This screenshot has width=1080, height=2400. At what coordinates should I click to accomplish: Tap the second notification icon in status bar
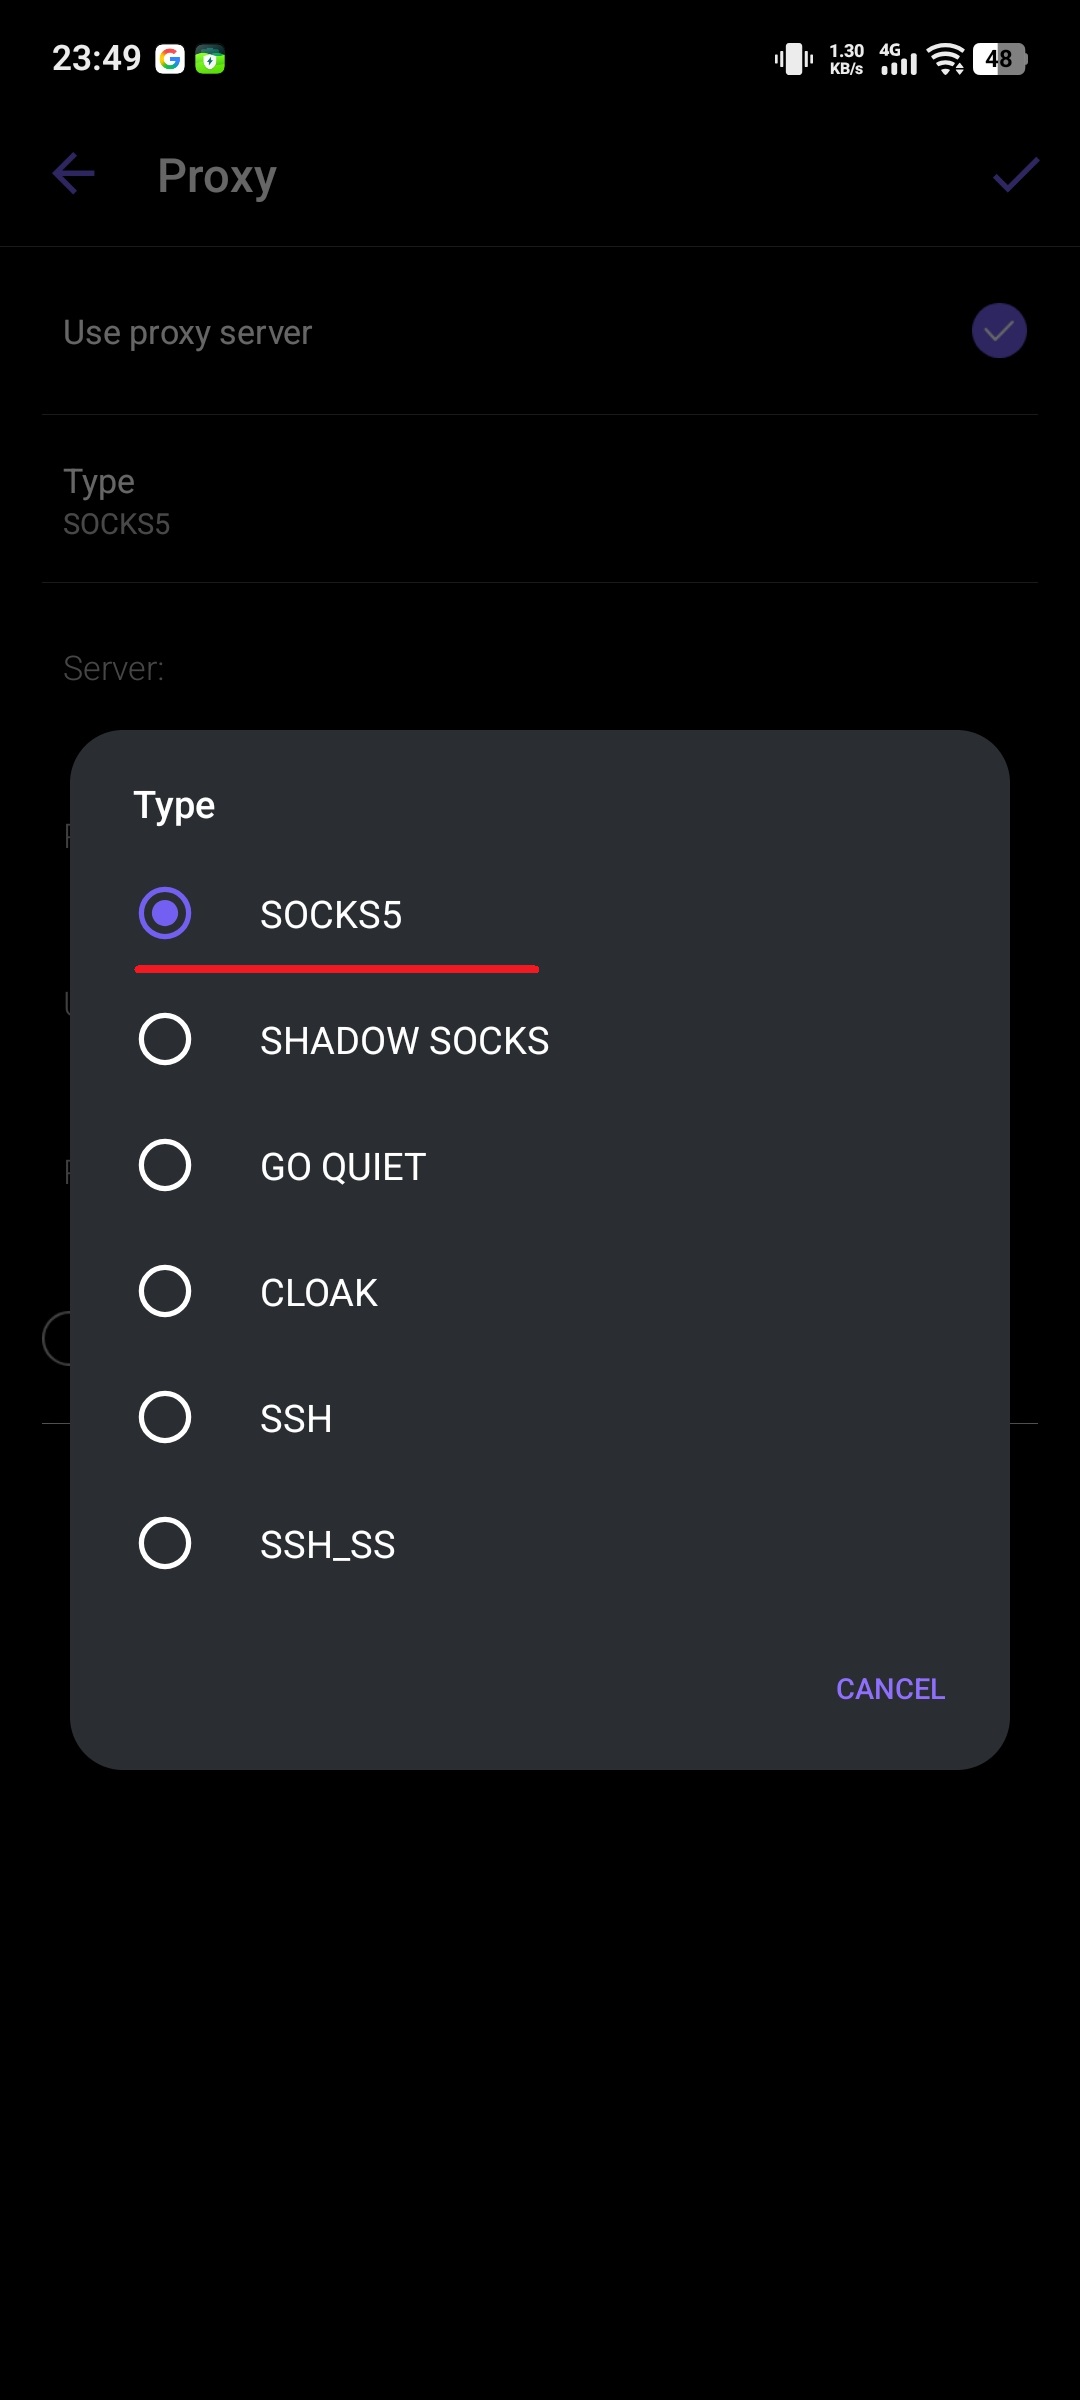click(x=211, y=58)
